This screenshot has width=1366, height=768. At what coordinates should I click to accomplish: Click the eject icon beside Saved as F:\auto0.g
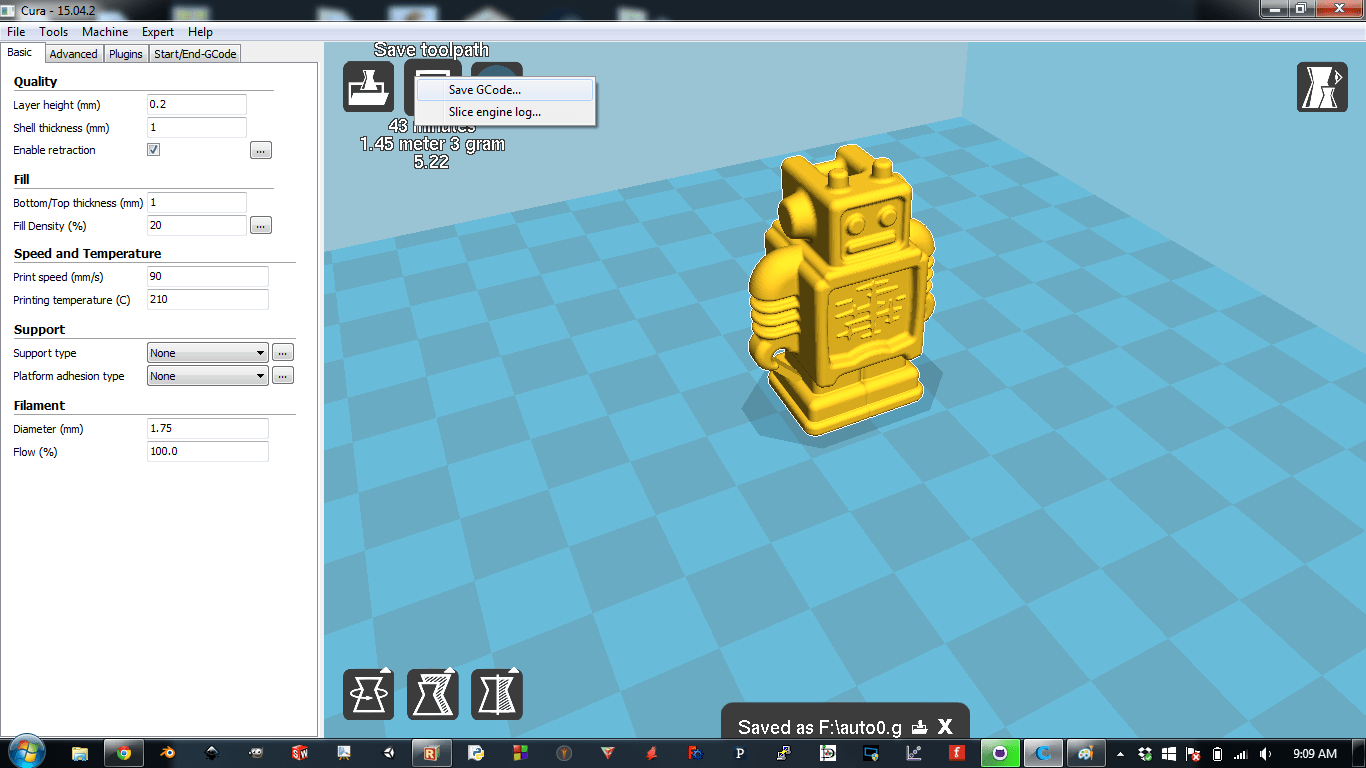coord(920,727)
